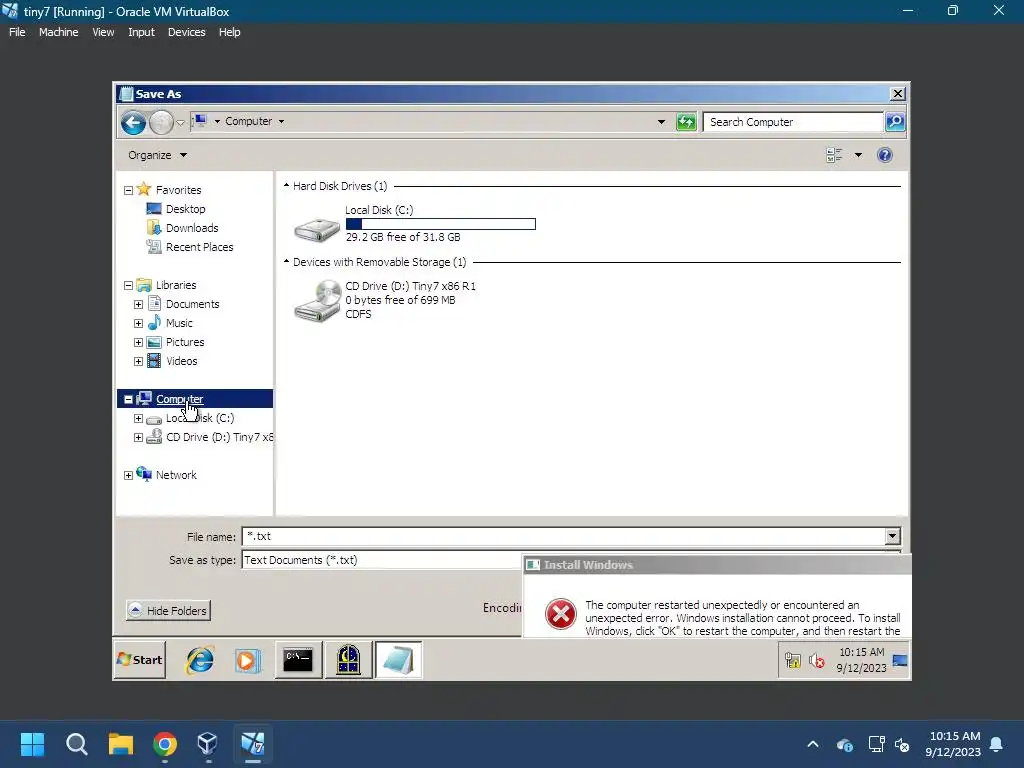Screen dimensions: 1024x768
Task: Collapse the Libraries tree node
Action: coord(129,285)
